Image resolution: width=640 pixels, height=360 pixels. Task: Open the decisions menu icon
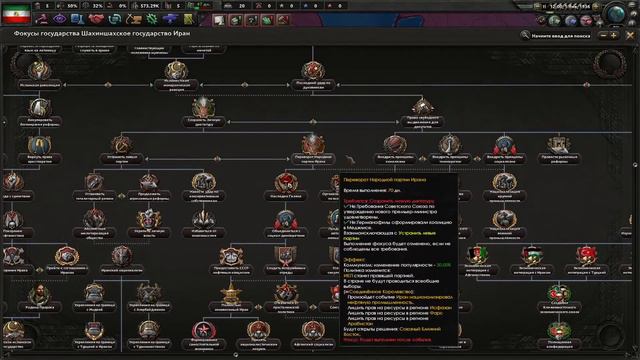pyautogui.click(x=42, y=19)
